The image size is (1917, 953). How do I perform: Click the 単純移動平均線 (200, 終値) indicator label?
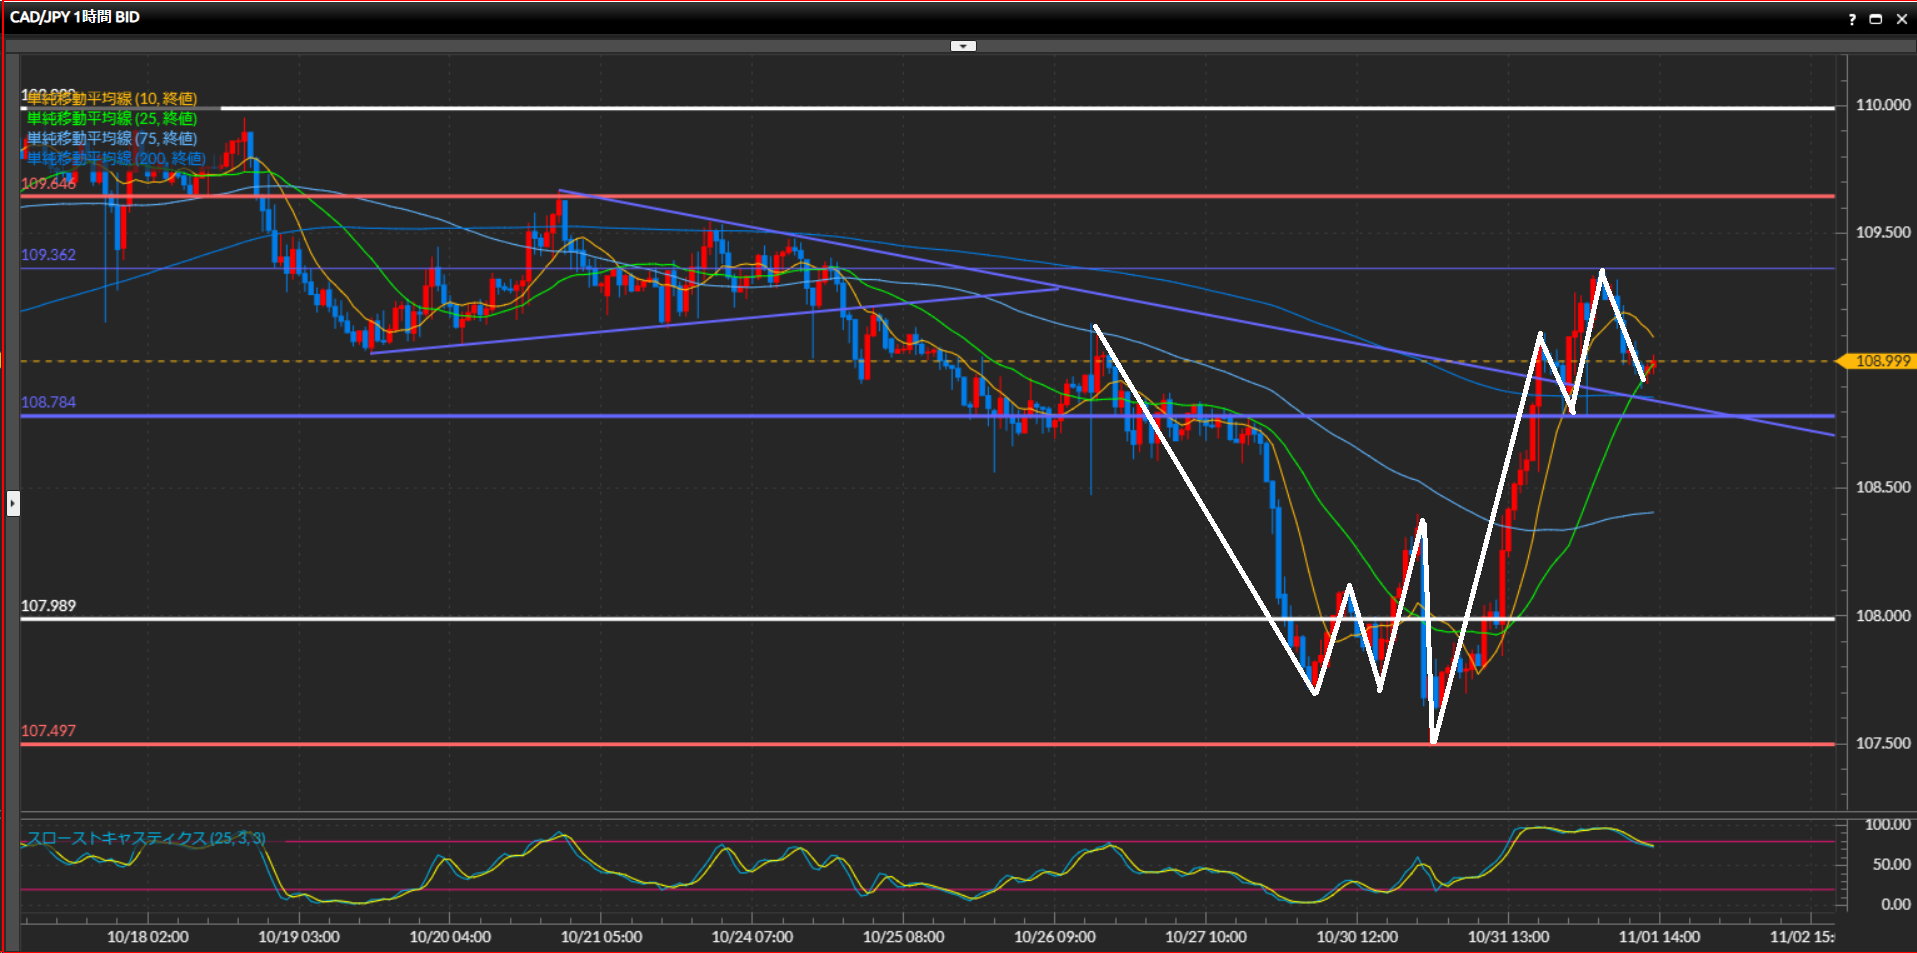click(116, 159)
